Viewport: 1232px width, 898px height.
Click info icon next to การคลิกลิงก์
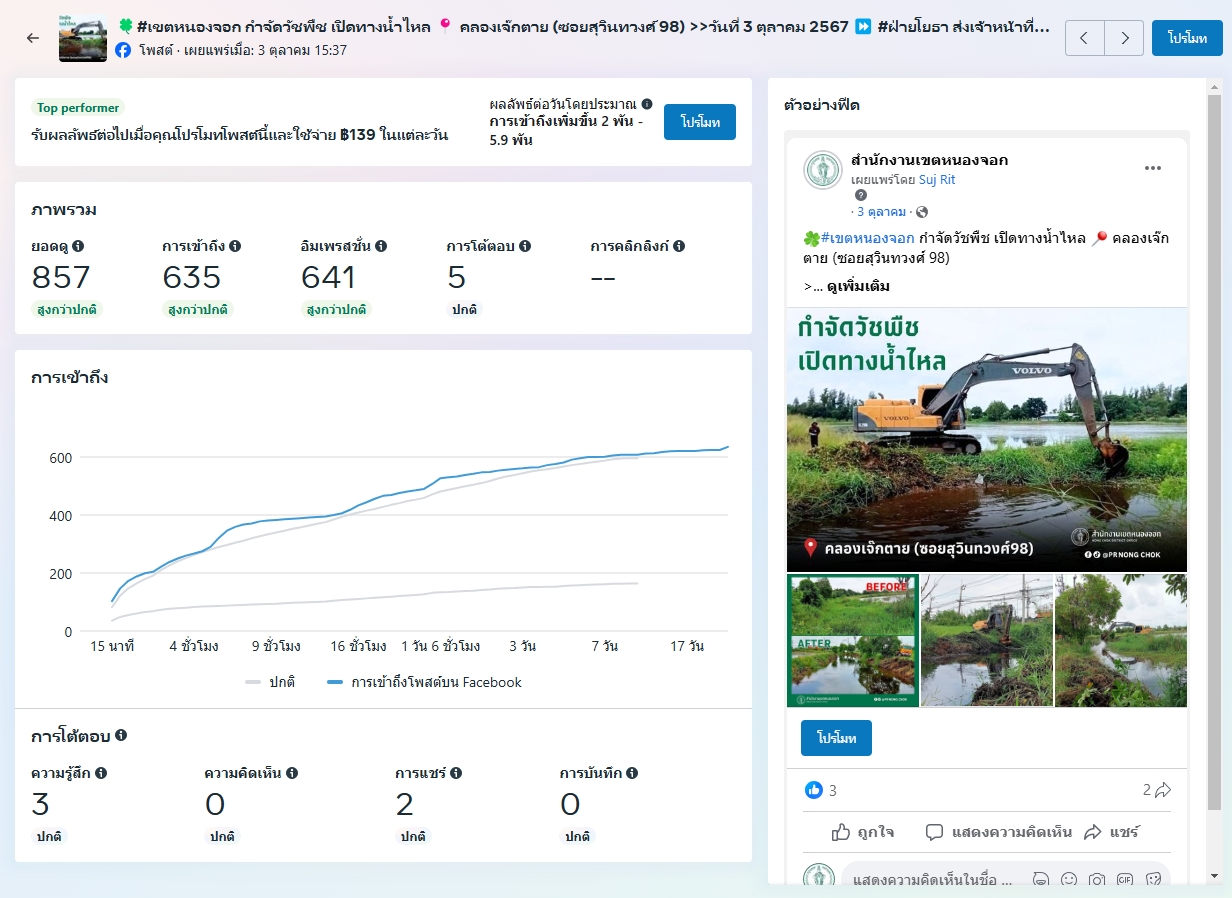click(x=679, y=246)
